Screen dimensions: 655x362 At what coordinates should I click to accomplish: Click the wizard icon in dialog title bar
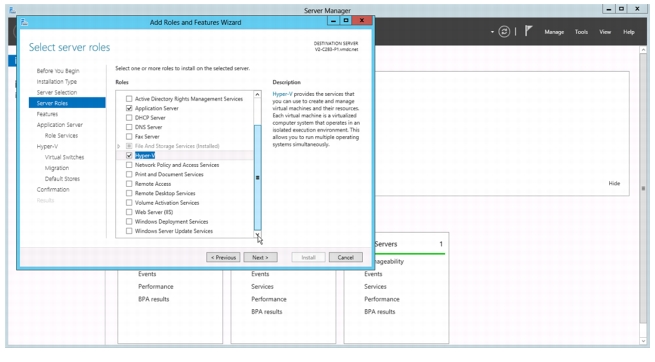tap(24, 22)
